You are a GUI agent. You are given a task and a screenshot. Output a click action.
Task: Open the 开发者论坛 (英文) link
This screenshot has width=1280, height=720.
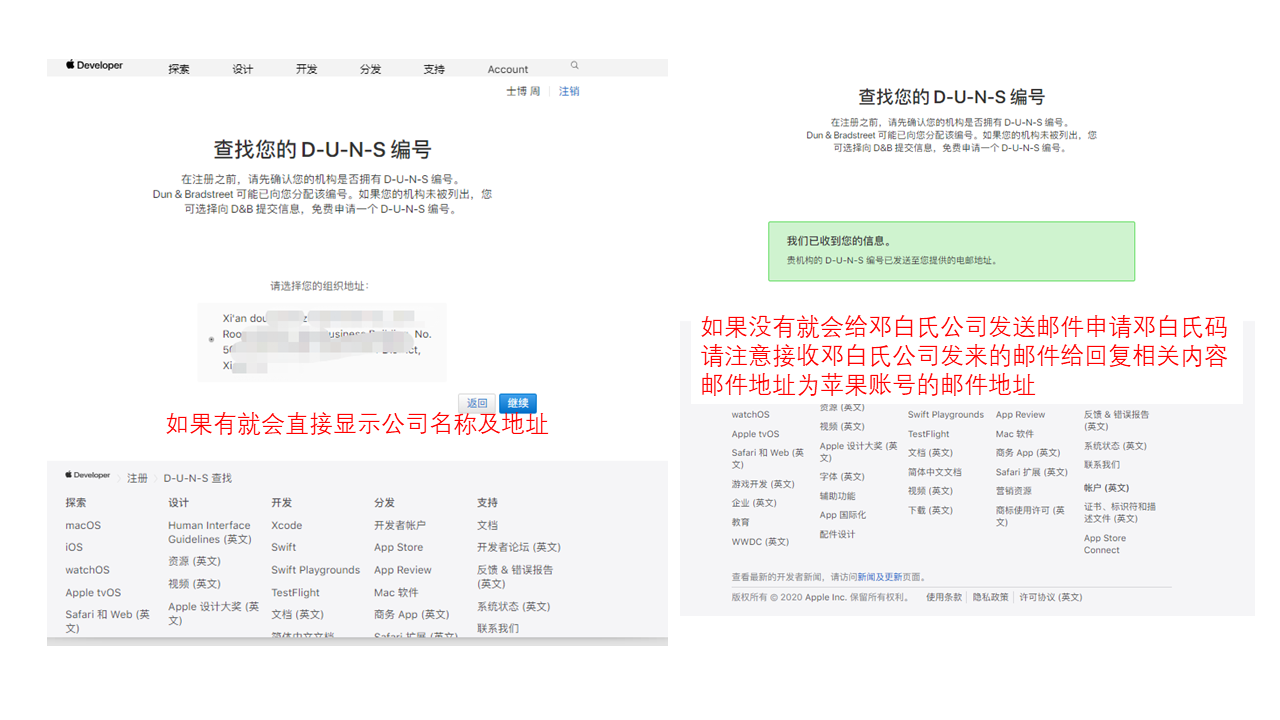519,547
